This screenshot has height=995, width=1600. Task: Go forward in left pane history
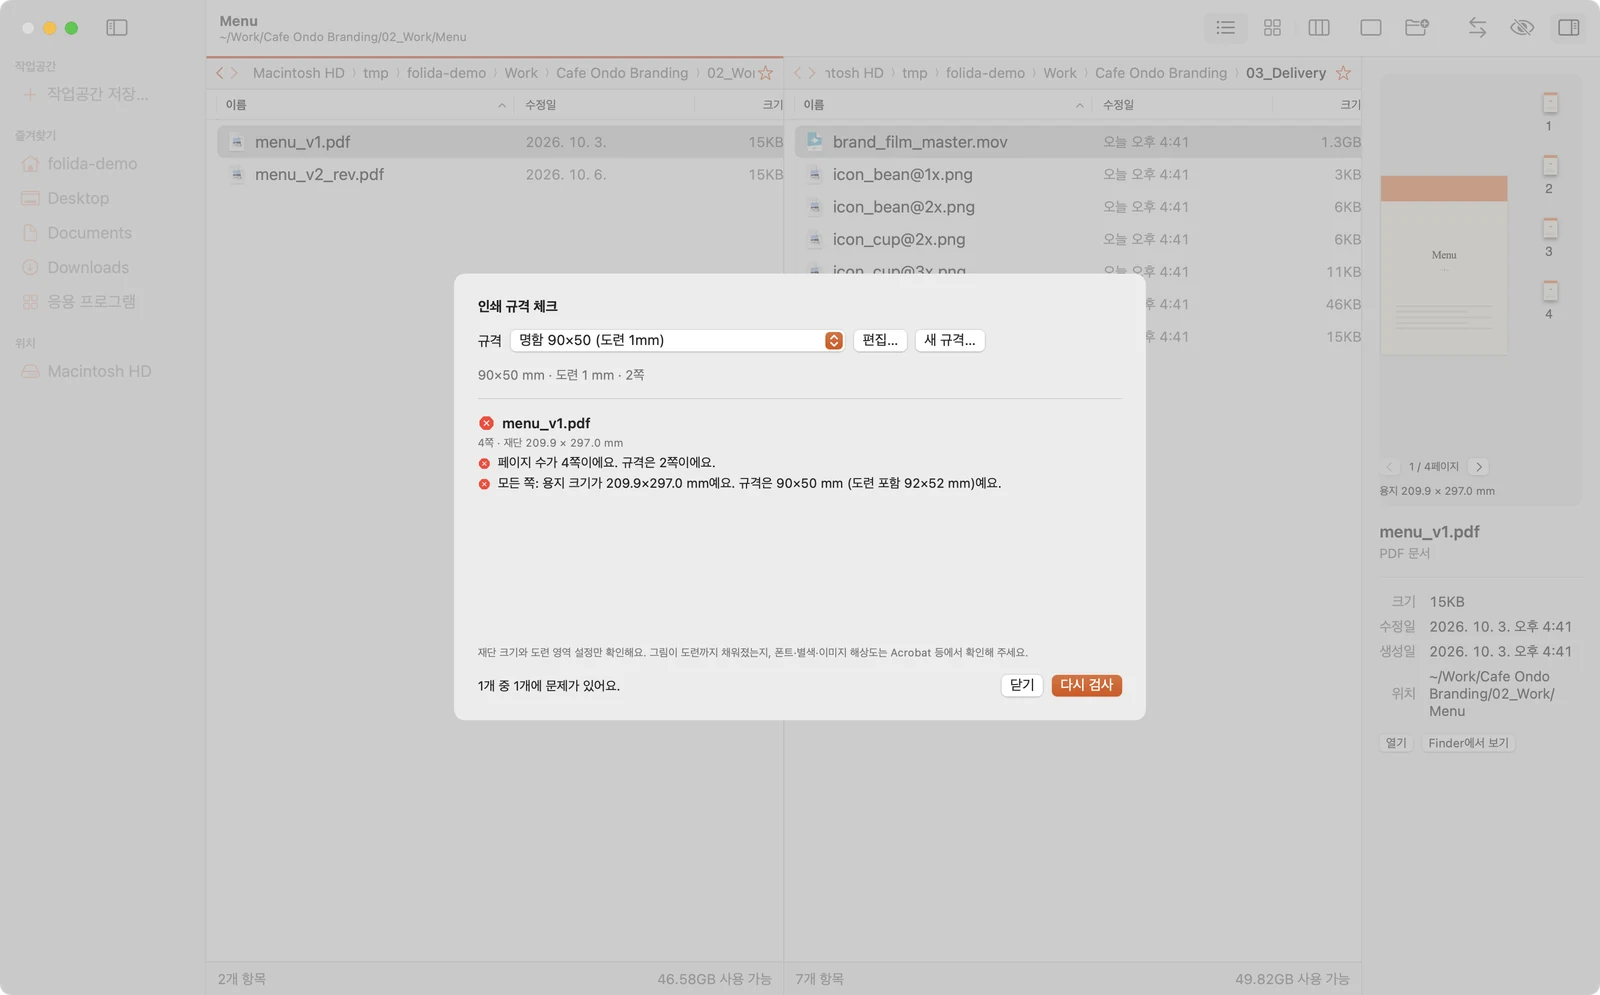click(234, 73)
